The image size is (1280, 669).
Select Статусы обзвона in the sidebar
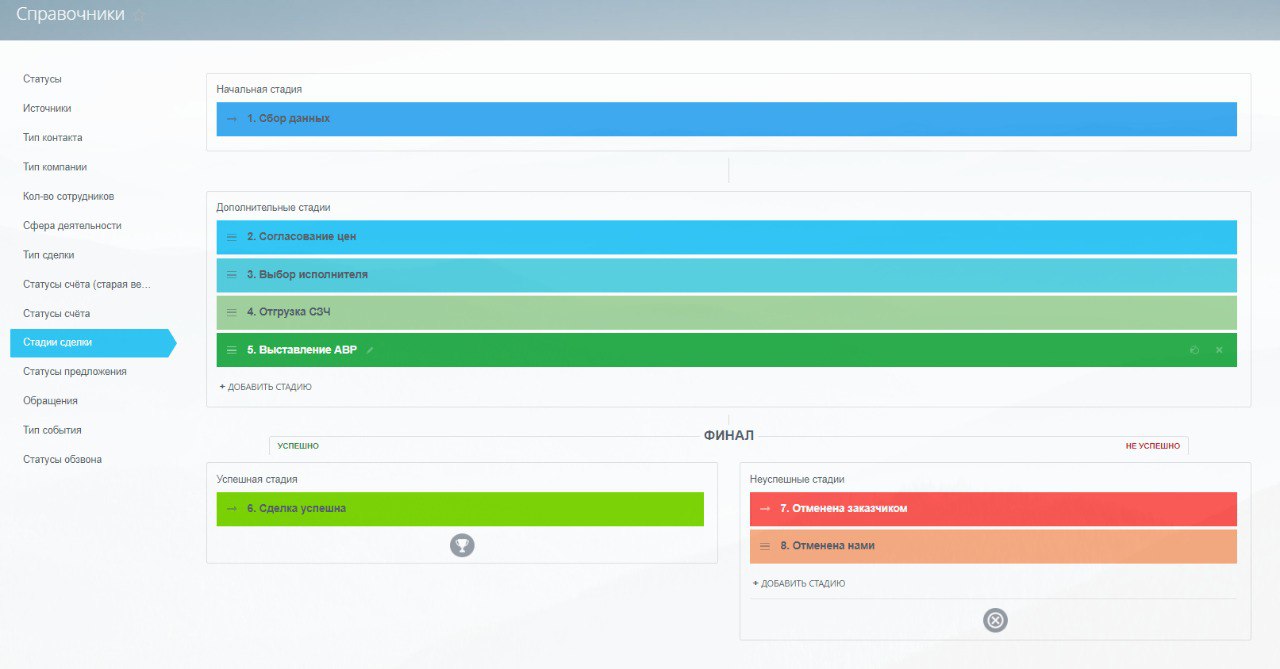point(62,460)
